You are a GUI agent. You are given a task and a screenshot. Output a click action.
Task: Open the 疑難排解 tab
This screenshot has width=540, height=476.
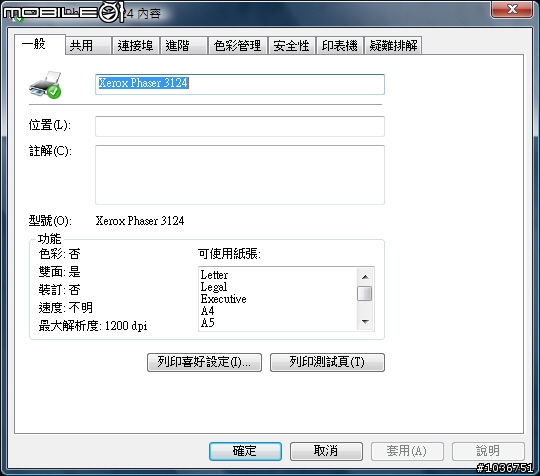click(393, 46)
